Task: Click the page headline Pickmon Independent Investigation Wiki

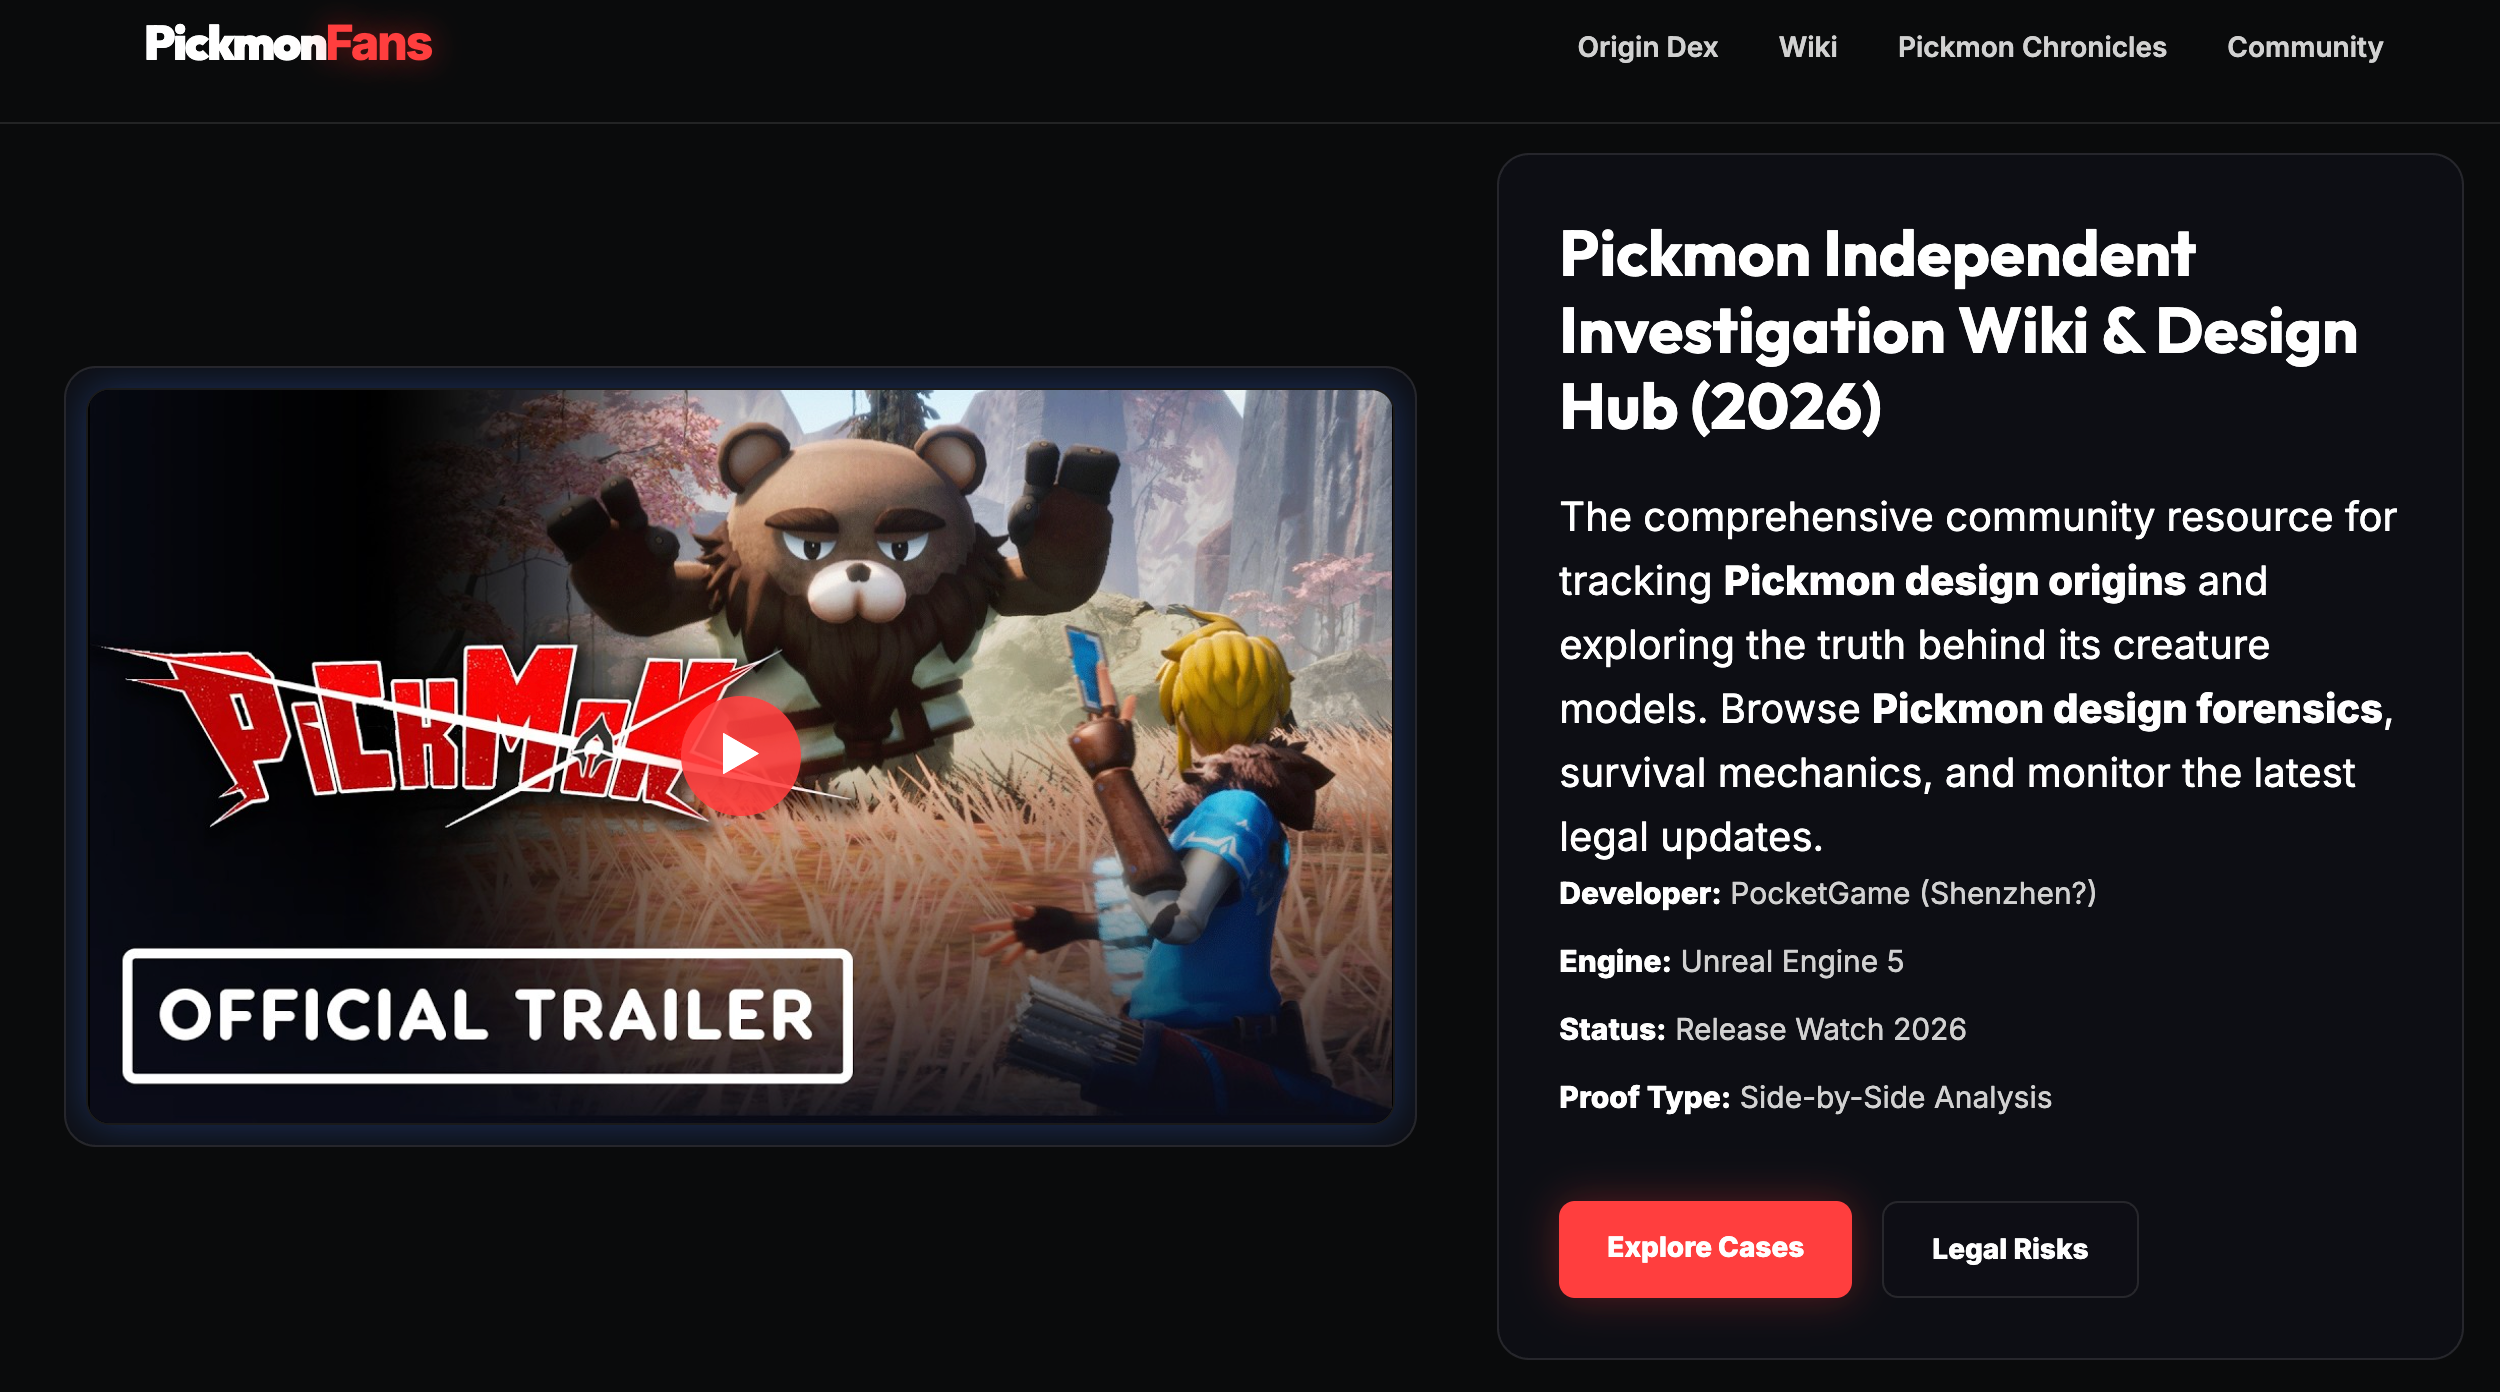Action: pos(1958,330)
